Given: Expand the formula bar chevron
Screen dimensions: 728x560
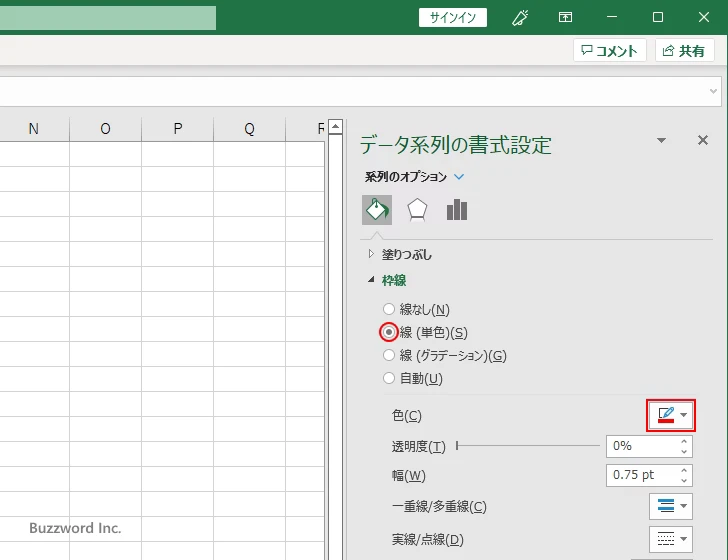Looking at the screenshot, I should click(x=714, y=91).
